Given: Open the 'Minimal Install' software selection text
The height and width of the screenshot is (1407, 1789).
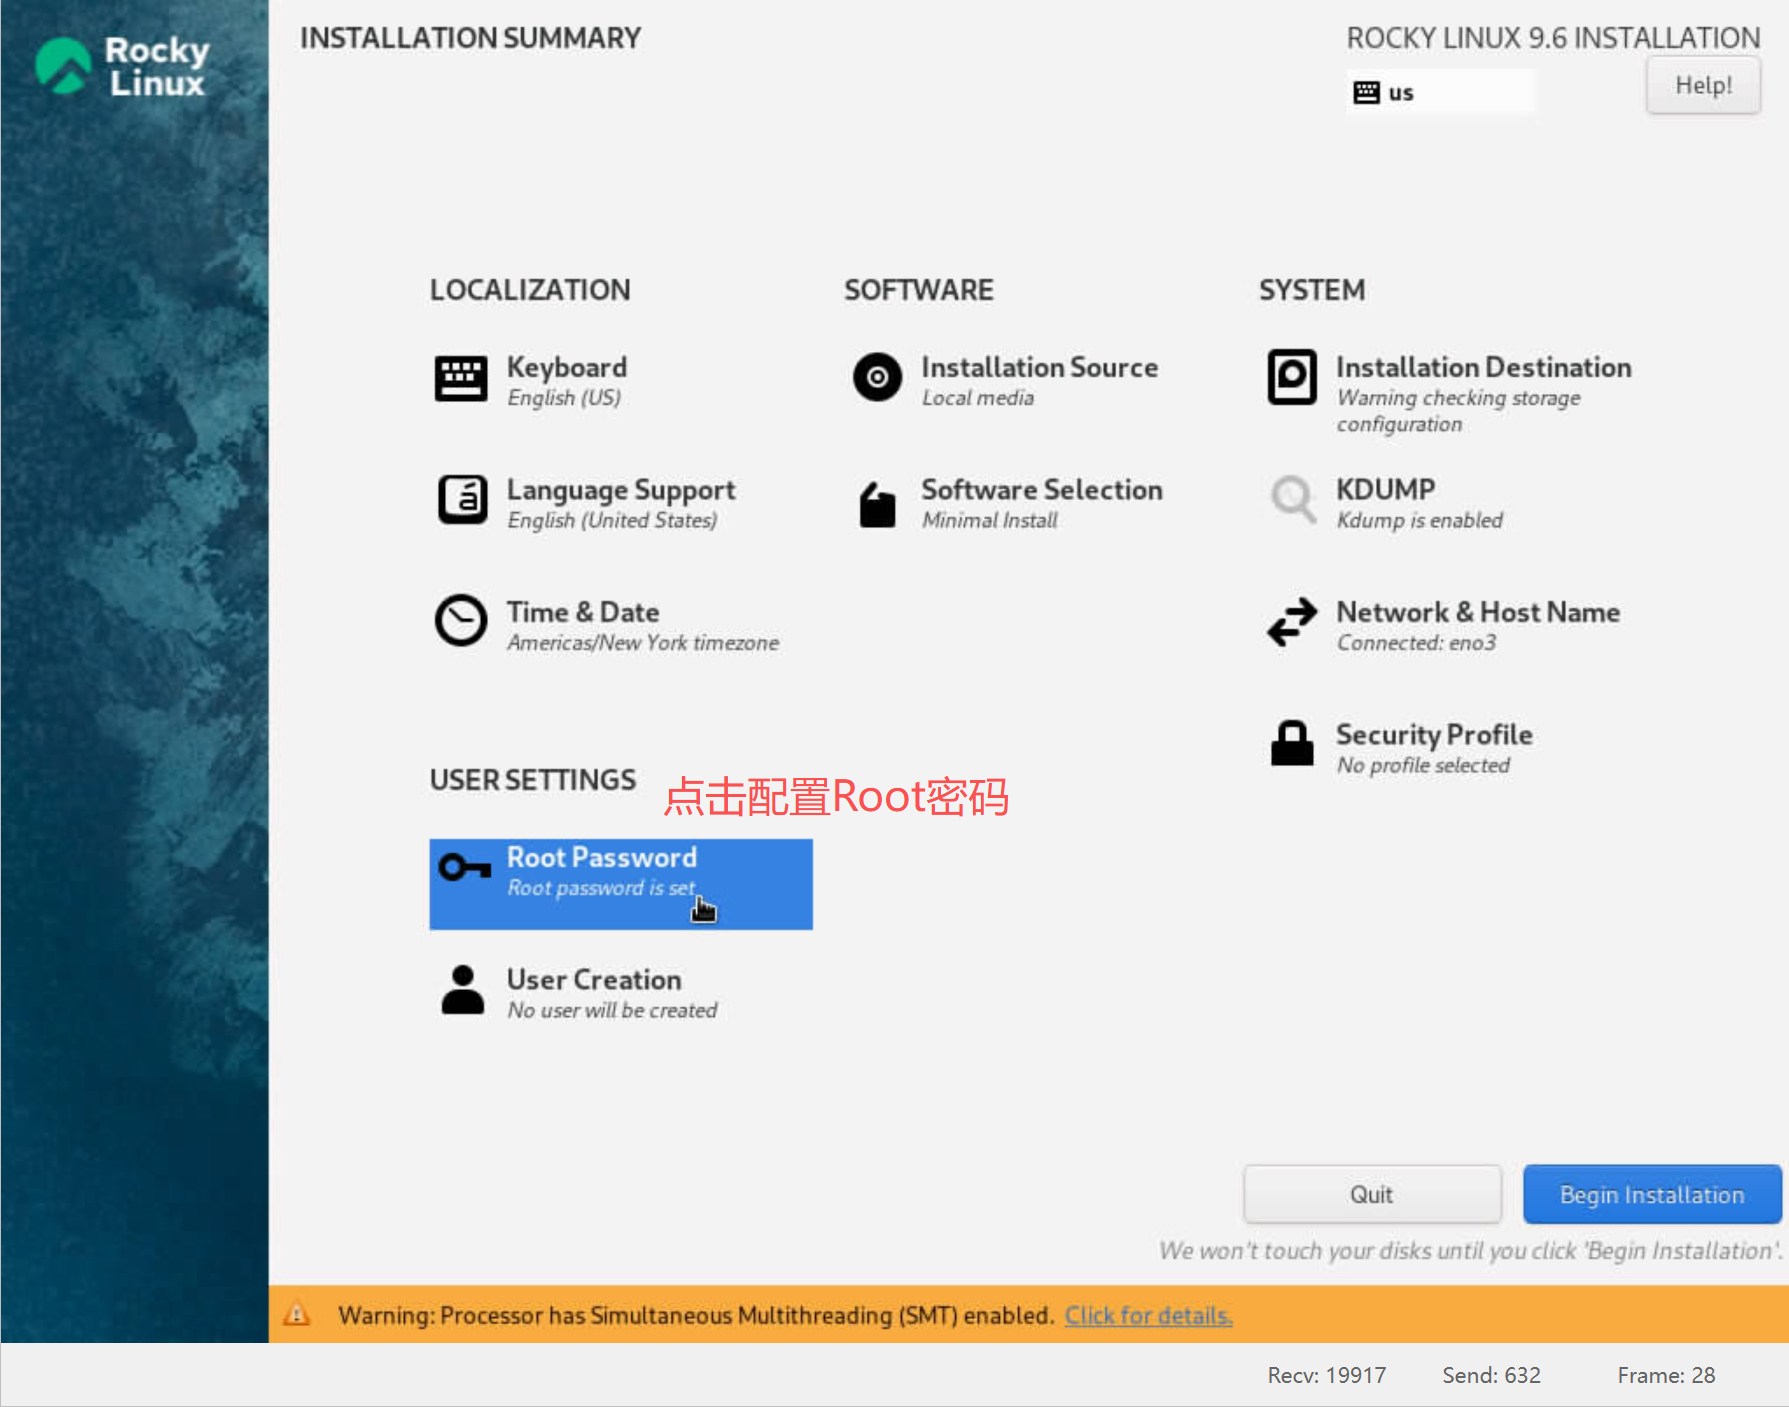Looking at the screenshot, I should pos(989,521).
